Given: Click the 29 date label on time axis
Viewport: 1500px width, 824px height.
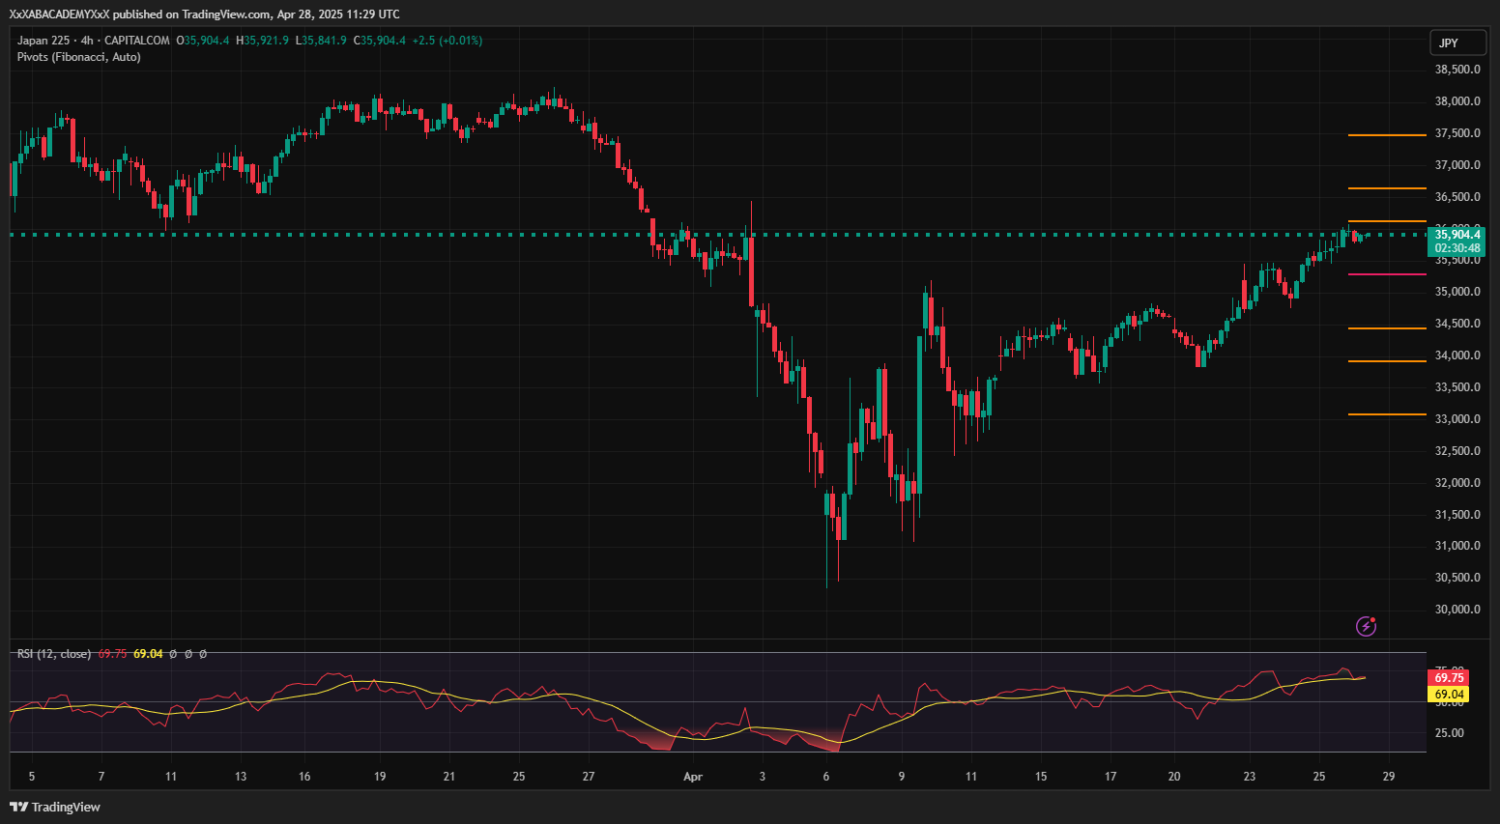Looking at the screenshot, I should pyautogui.click(x=1388, y=777).
